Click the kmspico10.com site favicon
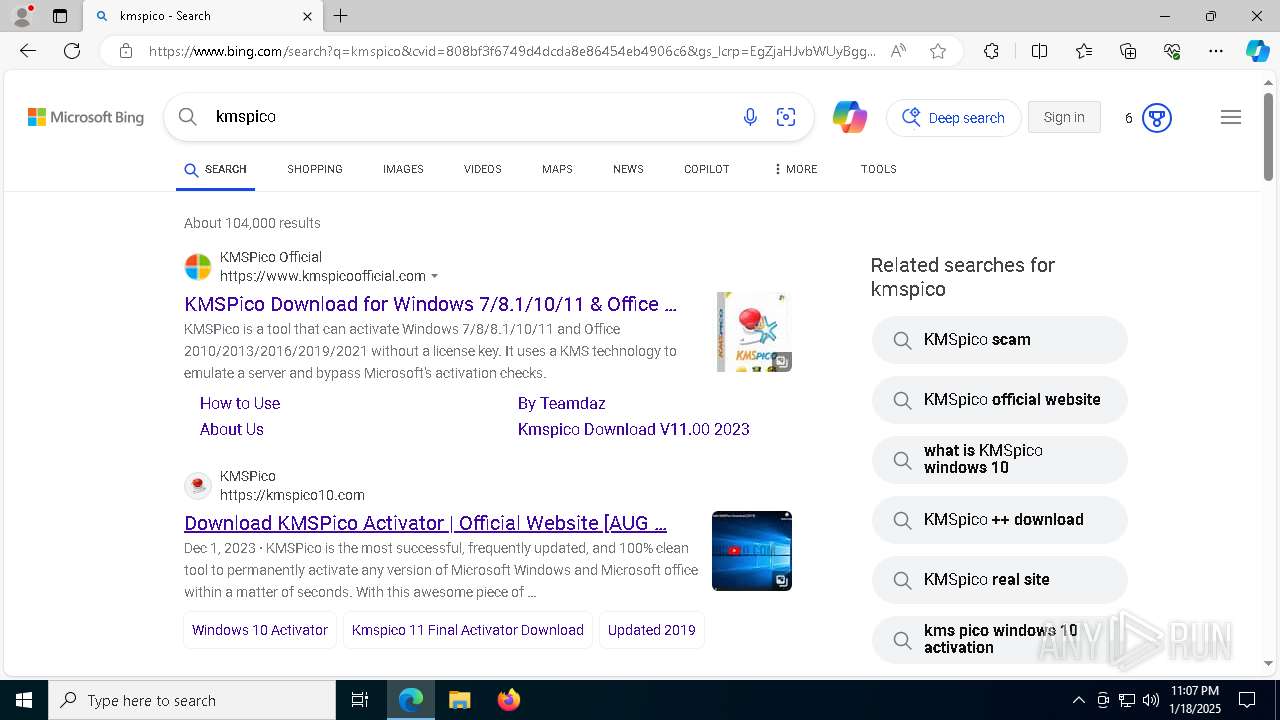Image resolution: width=1280 pixels, height=720 pixels. pos(198,486)
